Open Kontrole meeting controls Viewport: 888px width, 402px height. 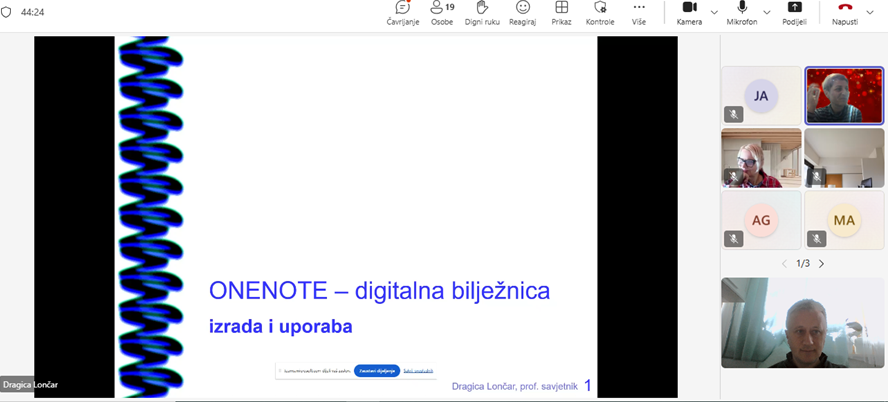[x=600, y=13]
